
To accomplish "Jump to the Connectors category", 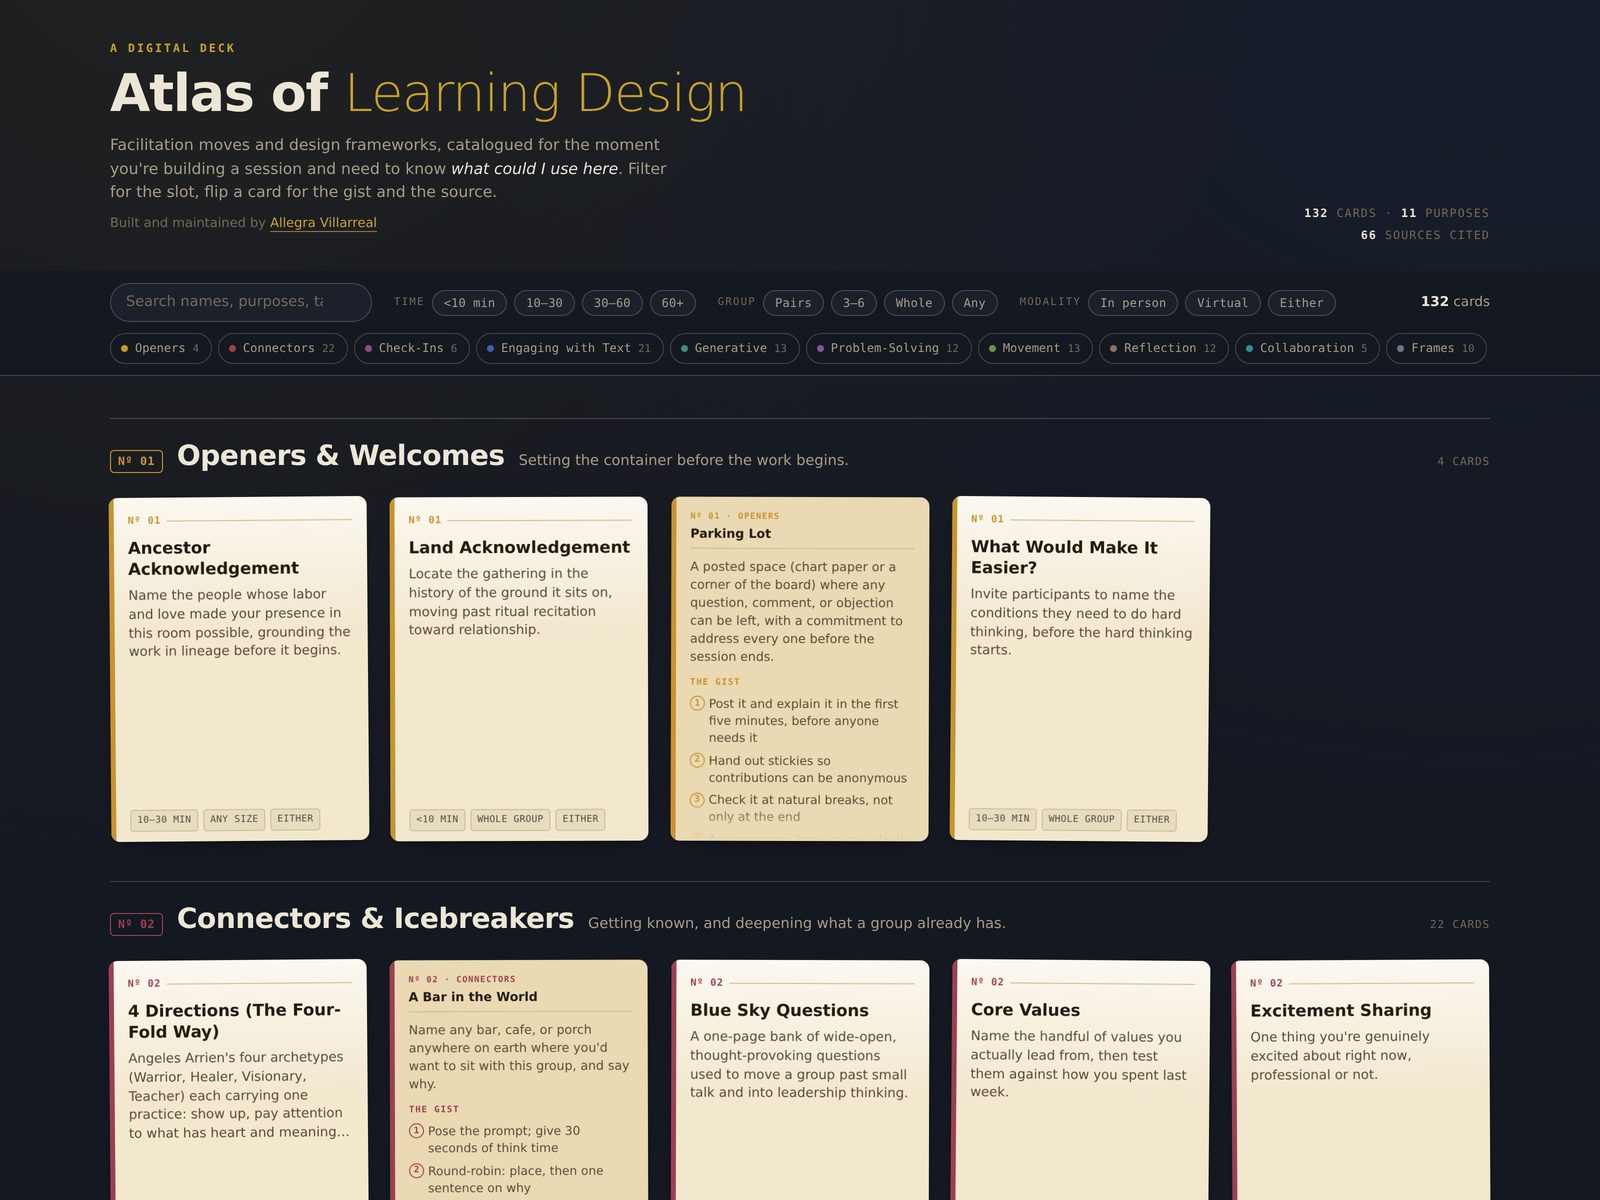I will [283, 348].
